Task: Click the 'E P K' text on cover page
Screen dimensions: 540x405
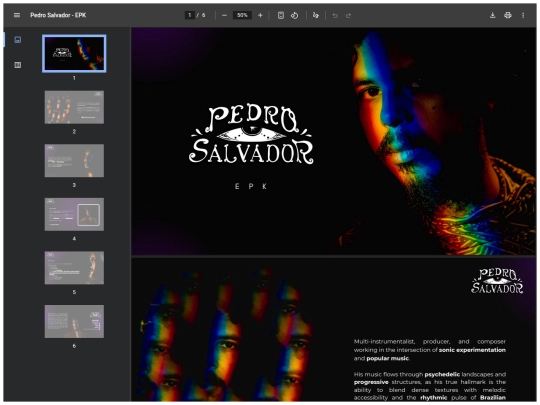Action: (x=251, y=186)
